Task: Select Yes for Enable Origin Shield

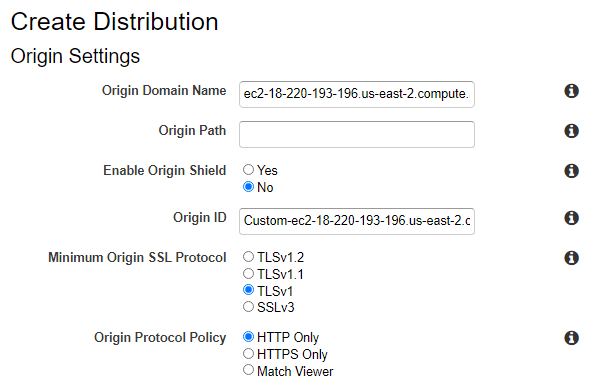Action: click(248, 169)
